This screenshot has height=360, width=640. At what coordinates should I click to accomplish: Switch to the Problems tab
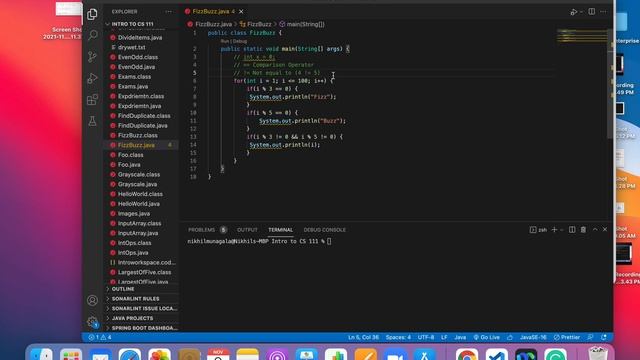click(x=201, y=230)
